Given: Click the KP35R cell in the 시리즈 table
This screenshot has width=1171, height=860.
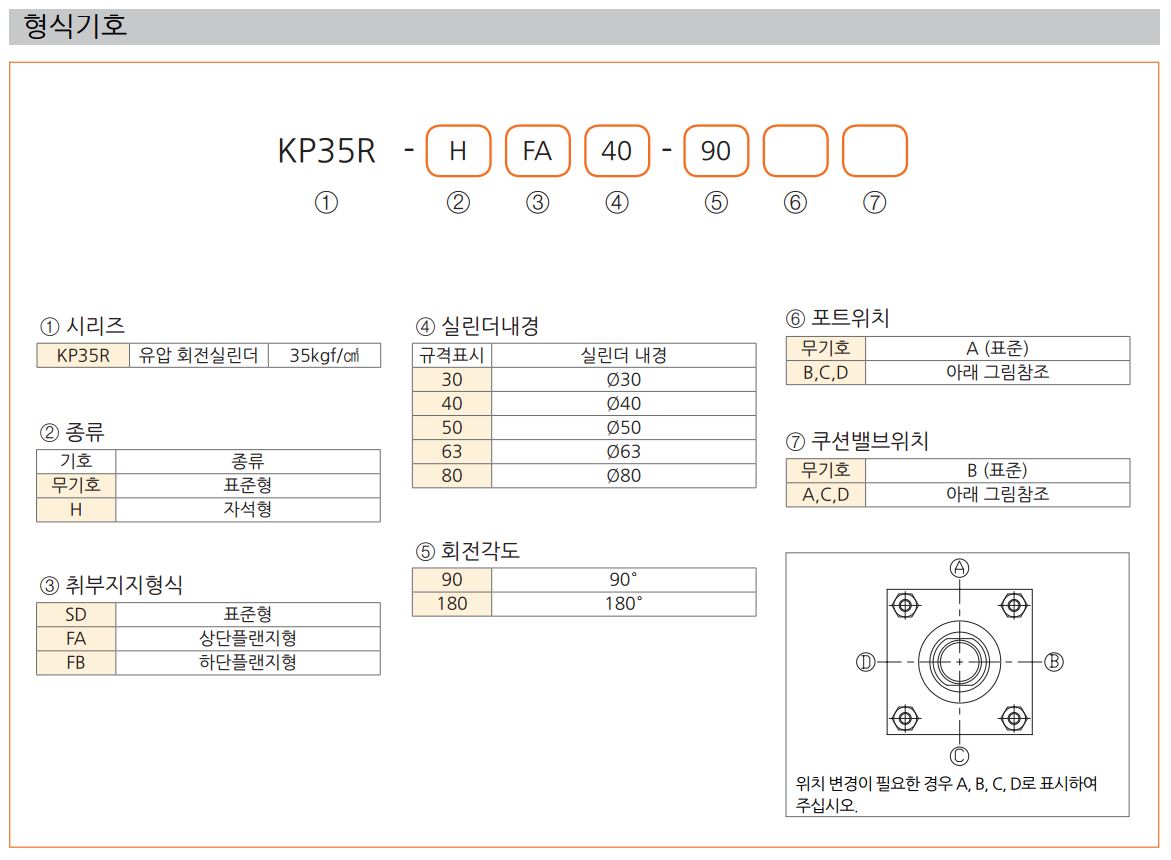Looking at the screenshot, I should pyautogui.click(x=83, y=355).
